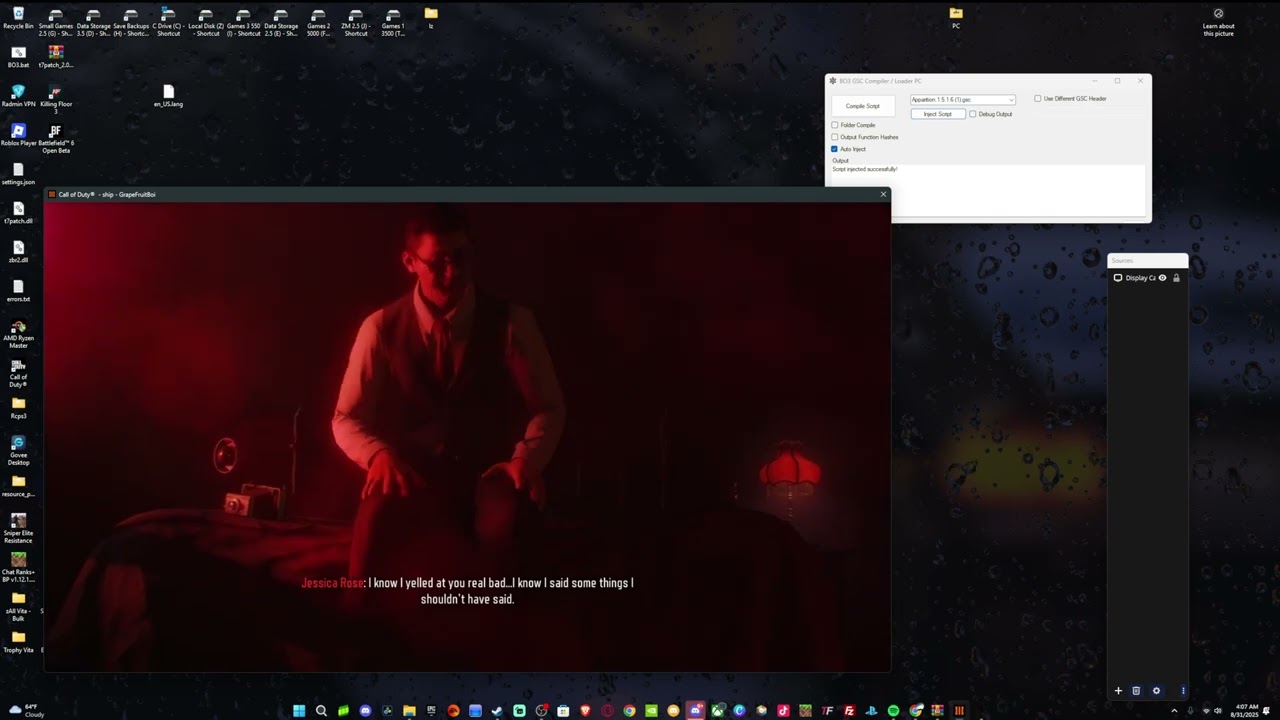Select the Sniper Elite Resistance shortcut
This screenshot has width=1280, height=720.
click(x=18, y=529)
